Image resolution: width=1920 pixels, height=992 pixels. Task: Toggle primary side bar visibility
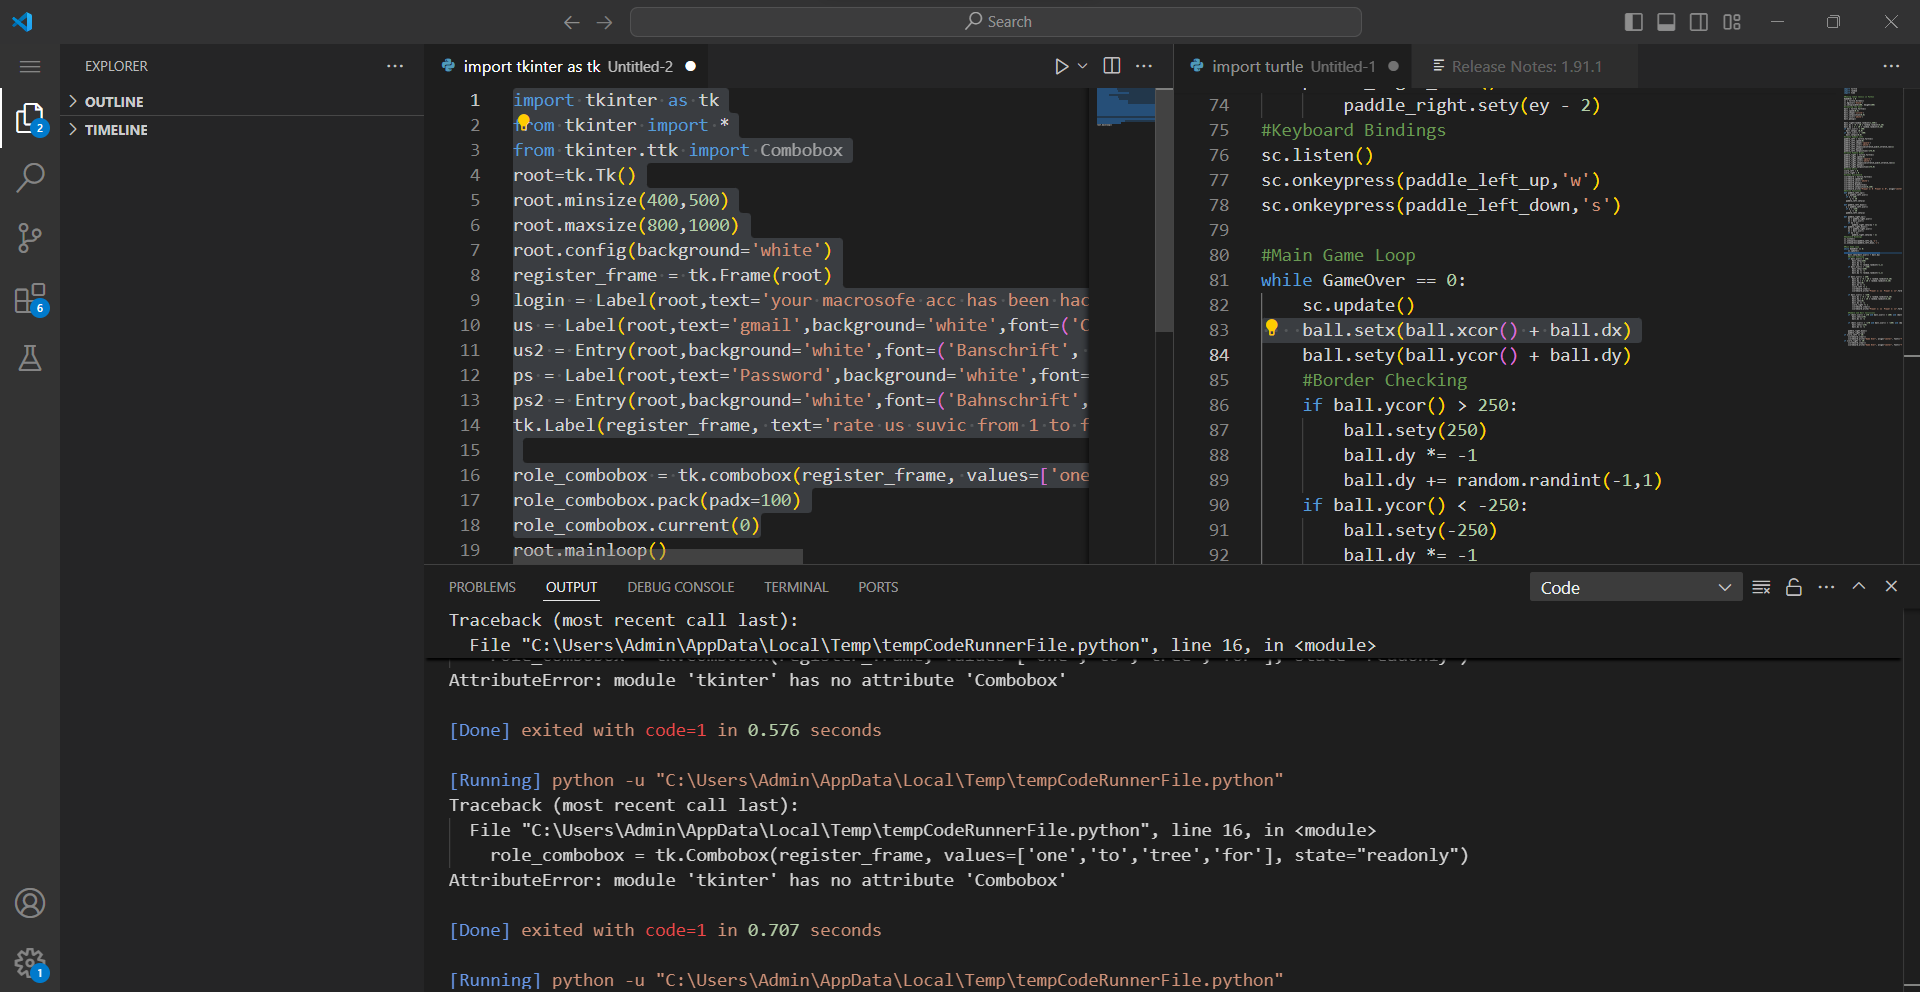pyautogui.click(x=1634, y=22)
